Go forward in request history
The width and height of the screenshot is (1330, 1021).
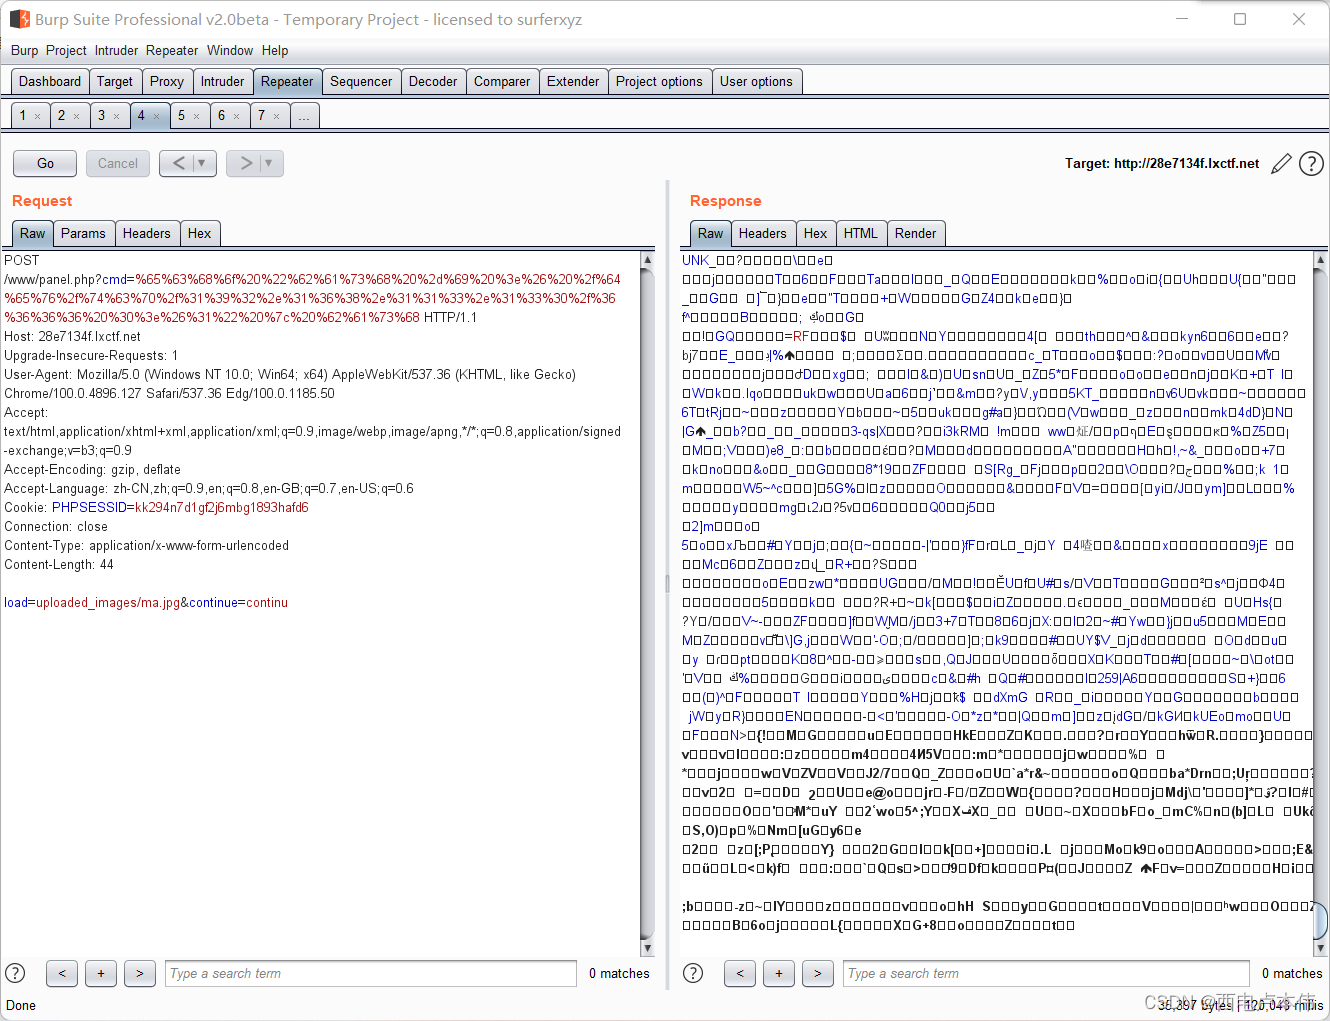tap(245, 163)
